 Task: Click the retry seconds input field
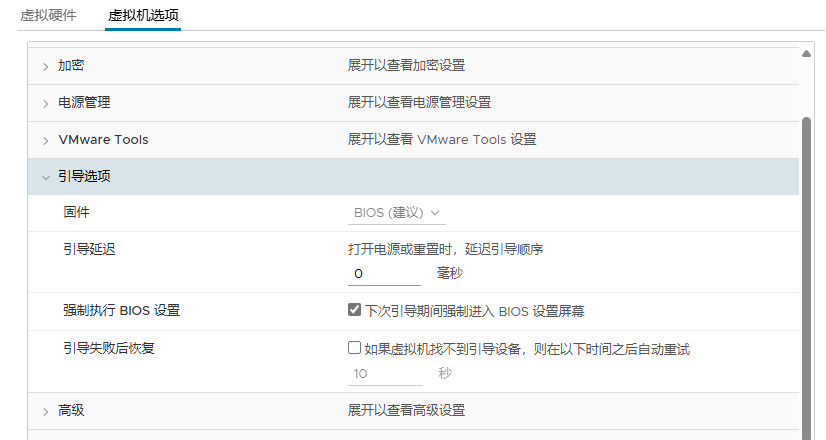click(384, 373)
